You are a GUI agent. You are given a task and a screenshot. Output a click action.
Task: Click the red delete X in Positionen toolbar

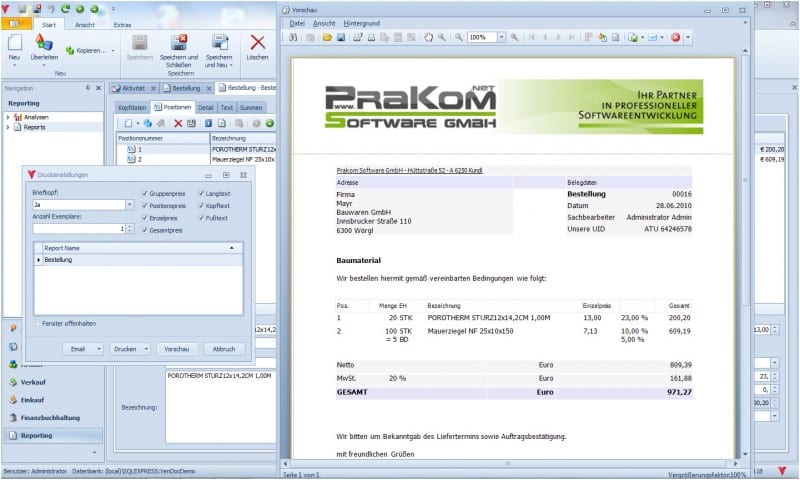[x=178, y=122]
